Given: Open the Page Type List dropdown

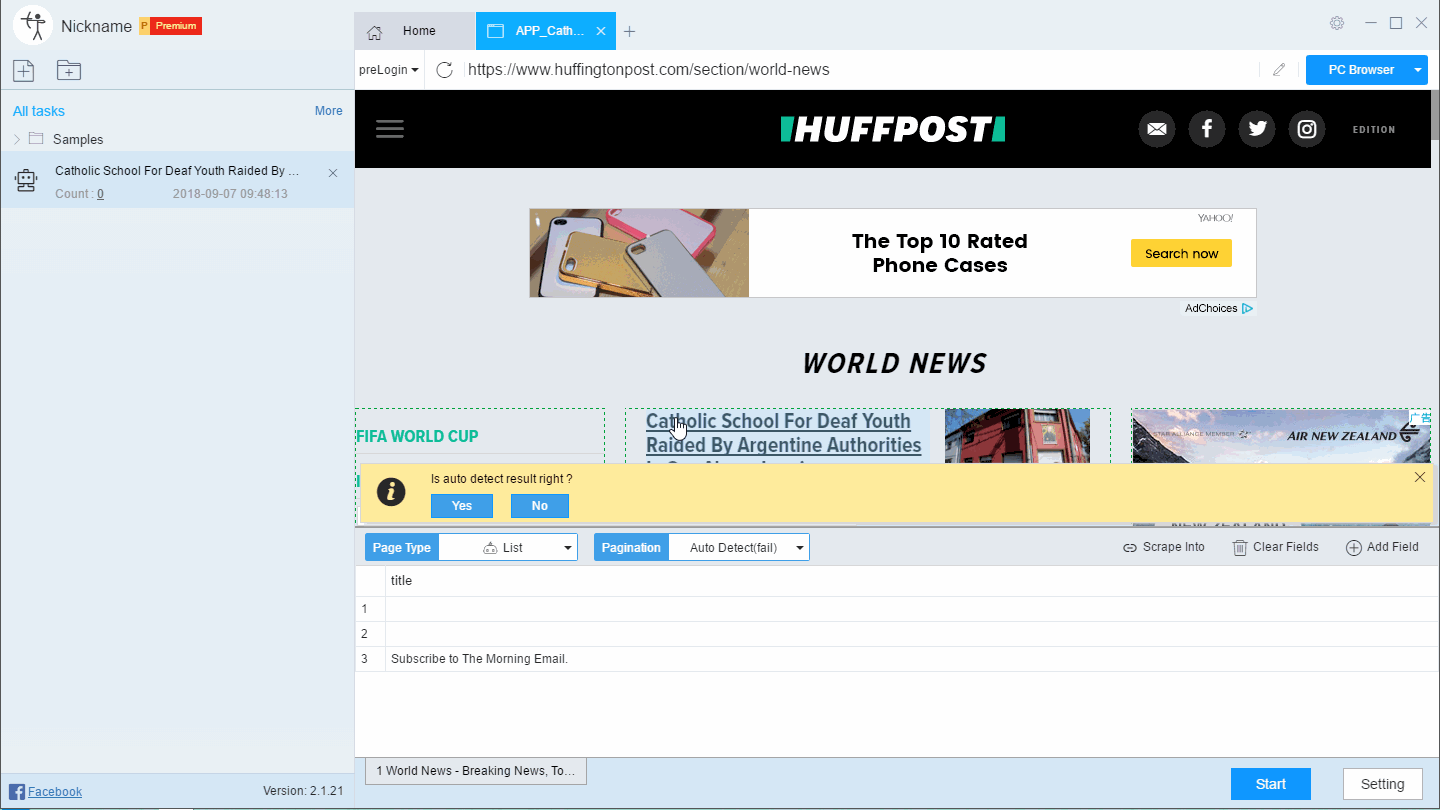Looking at the screenshot, I should (508, 547).
